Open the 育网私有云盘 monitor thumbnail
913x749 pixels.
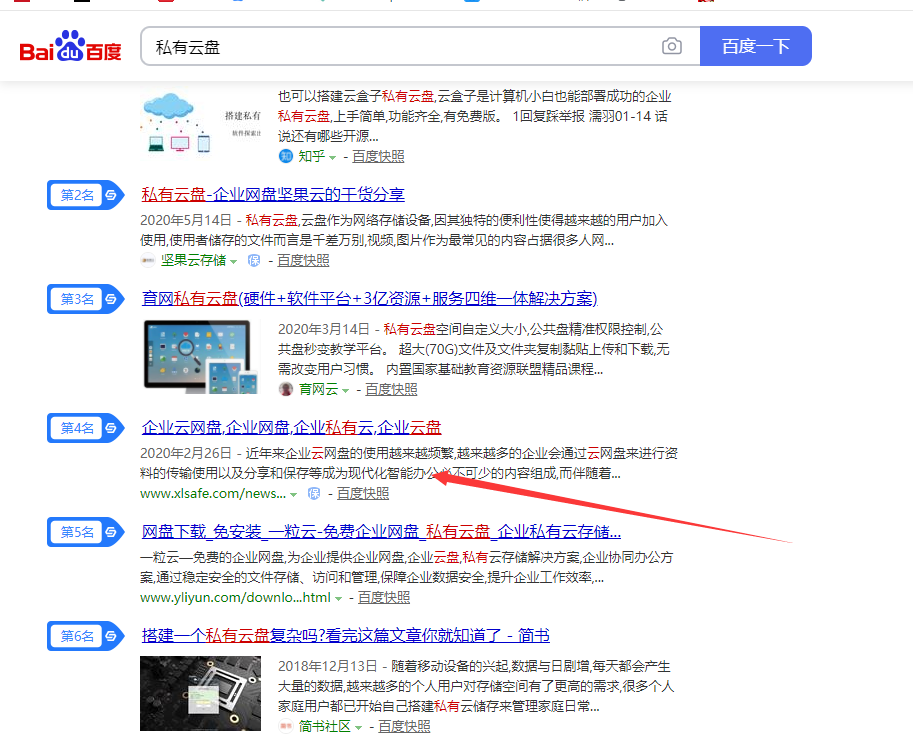pos(201,356)
